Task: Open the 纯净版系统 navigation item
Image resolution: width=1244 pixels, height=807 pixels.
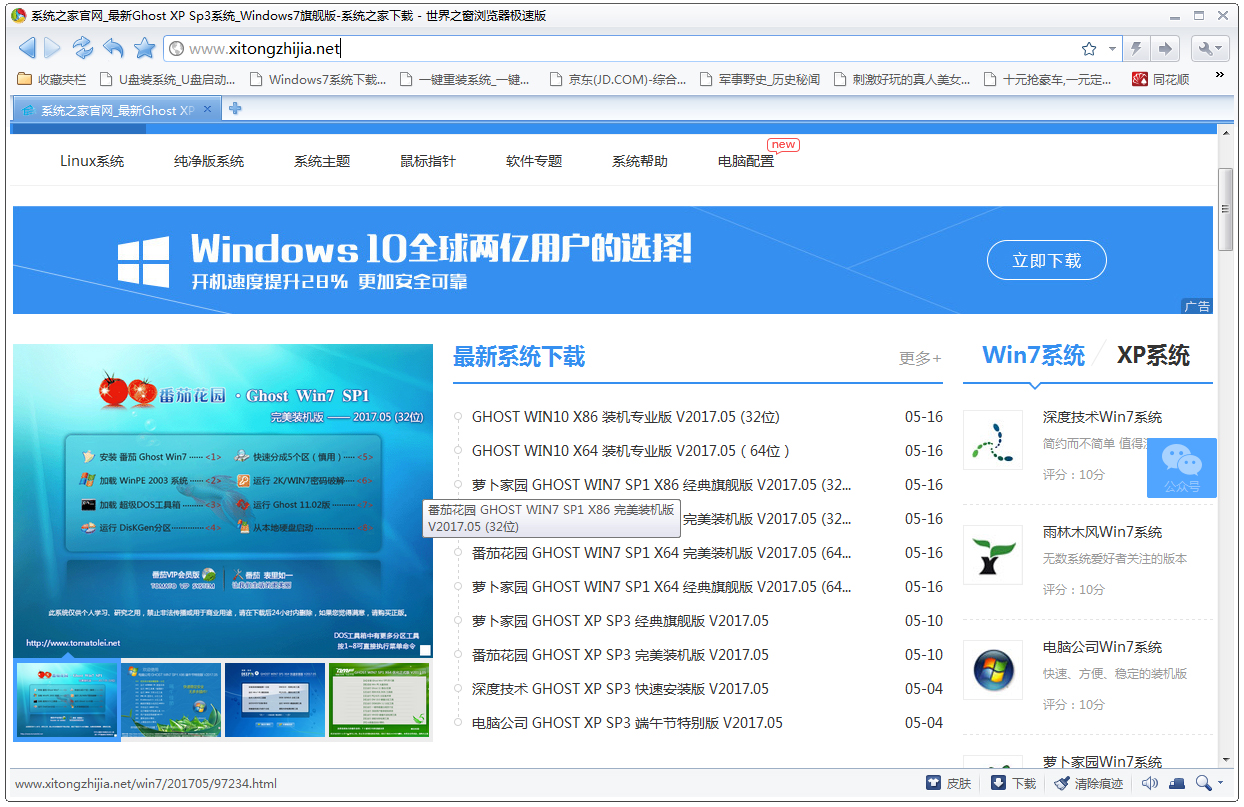Action: [209, 161]
